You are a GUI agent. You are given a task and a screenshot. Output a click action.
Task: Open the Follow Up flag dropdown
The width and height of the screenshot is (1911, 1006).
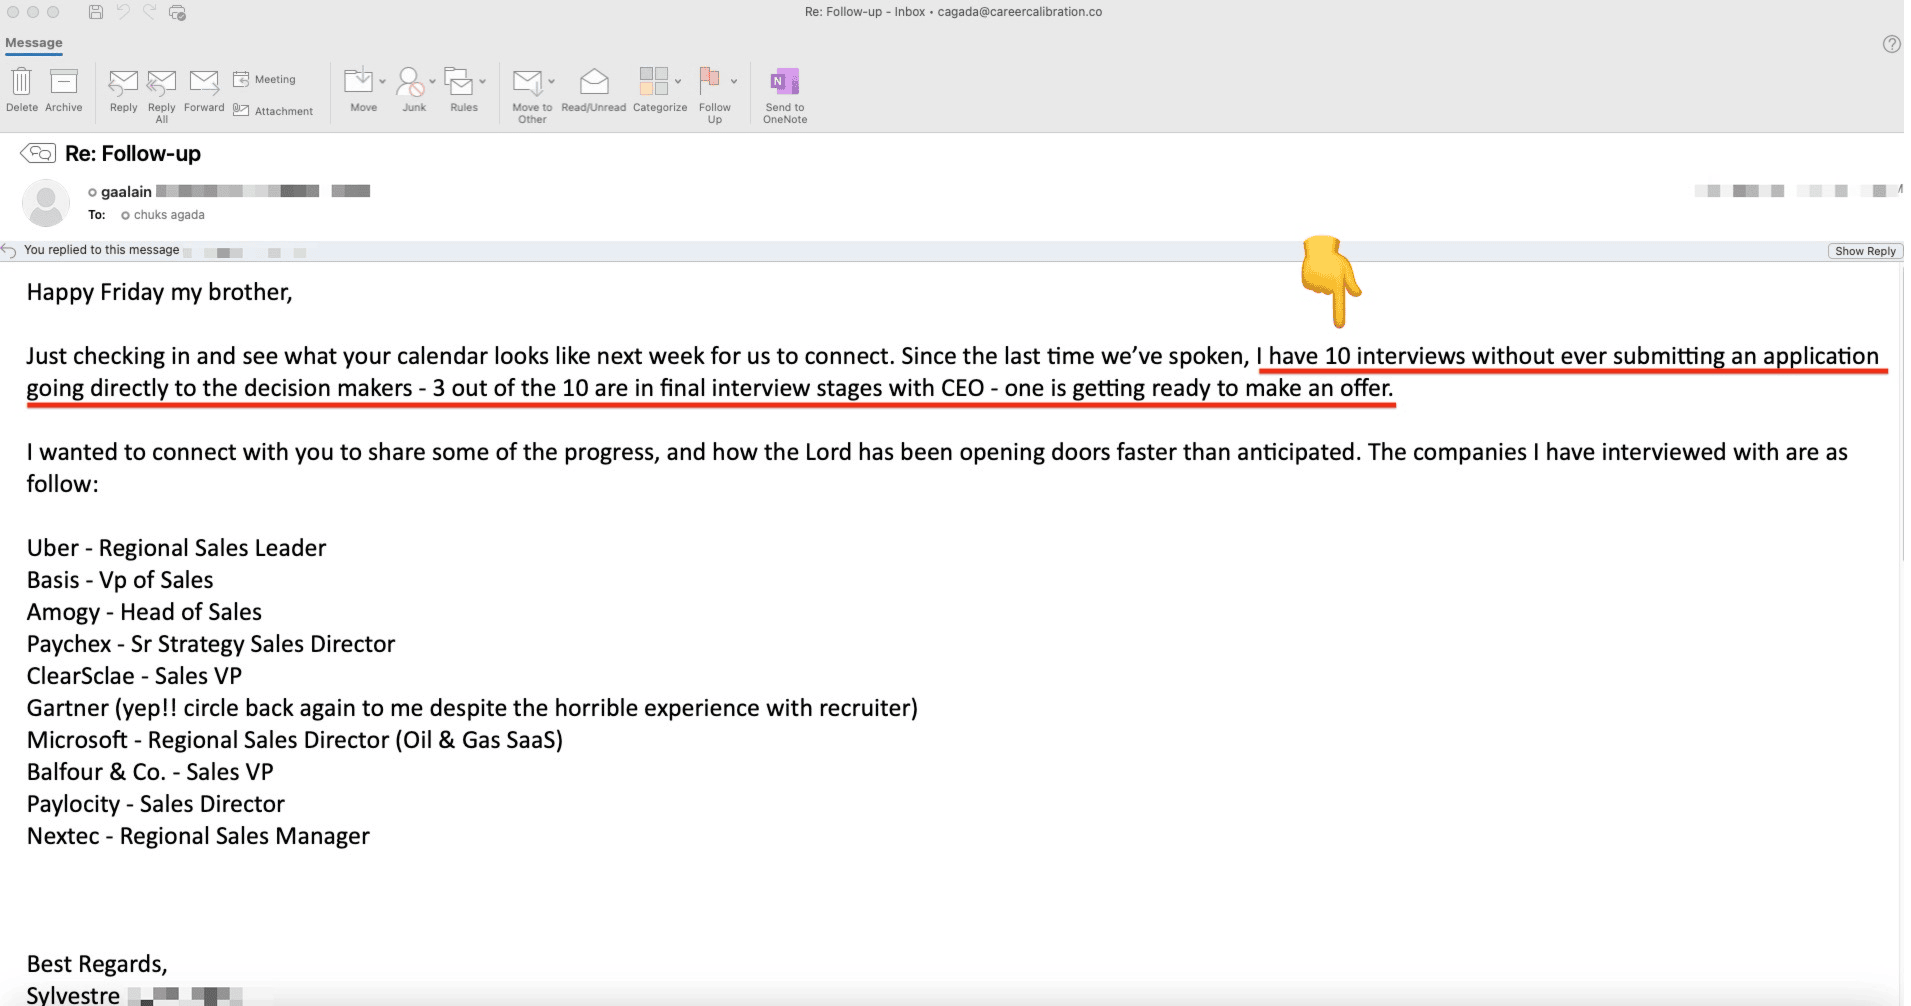pos(733,81)
